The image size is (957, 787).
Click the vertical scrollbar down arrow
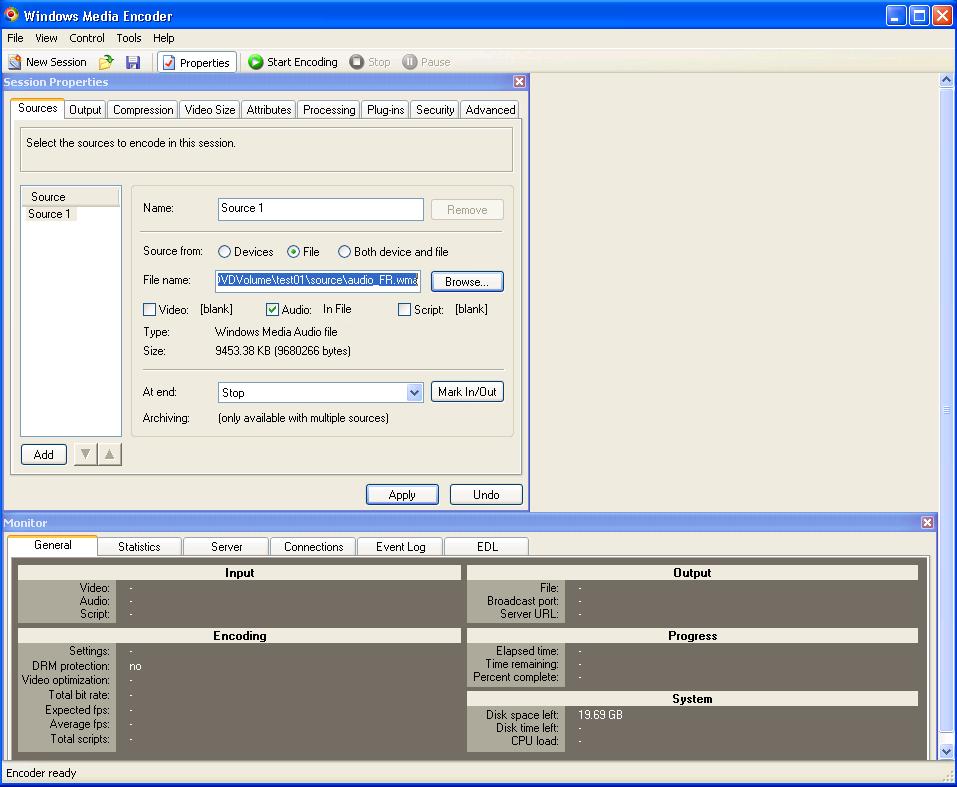[x=946, y=752]
